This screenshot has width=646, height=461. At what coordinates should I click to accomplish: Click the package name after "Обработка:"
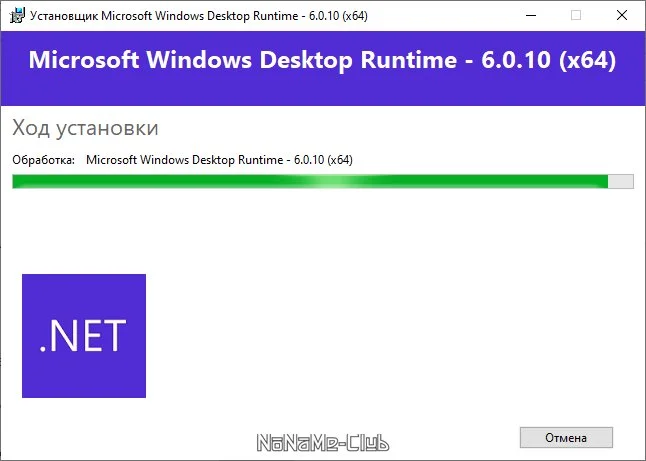[219, 160]
